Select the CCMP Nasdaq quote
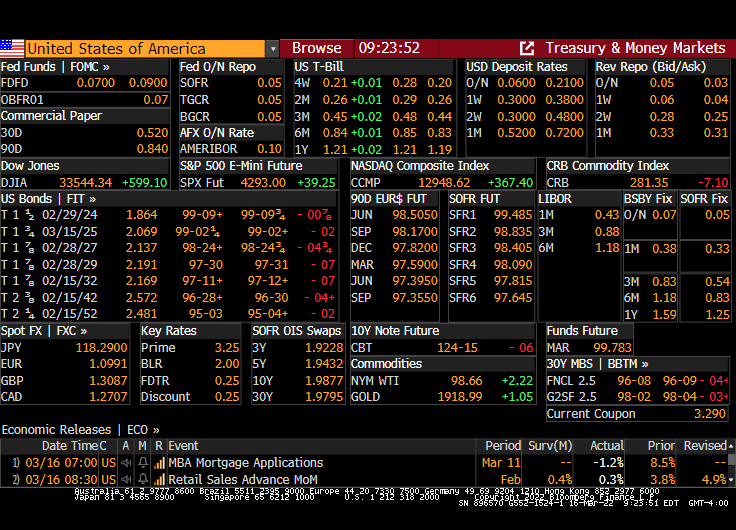 443,183
